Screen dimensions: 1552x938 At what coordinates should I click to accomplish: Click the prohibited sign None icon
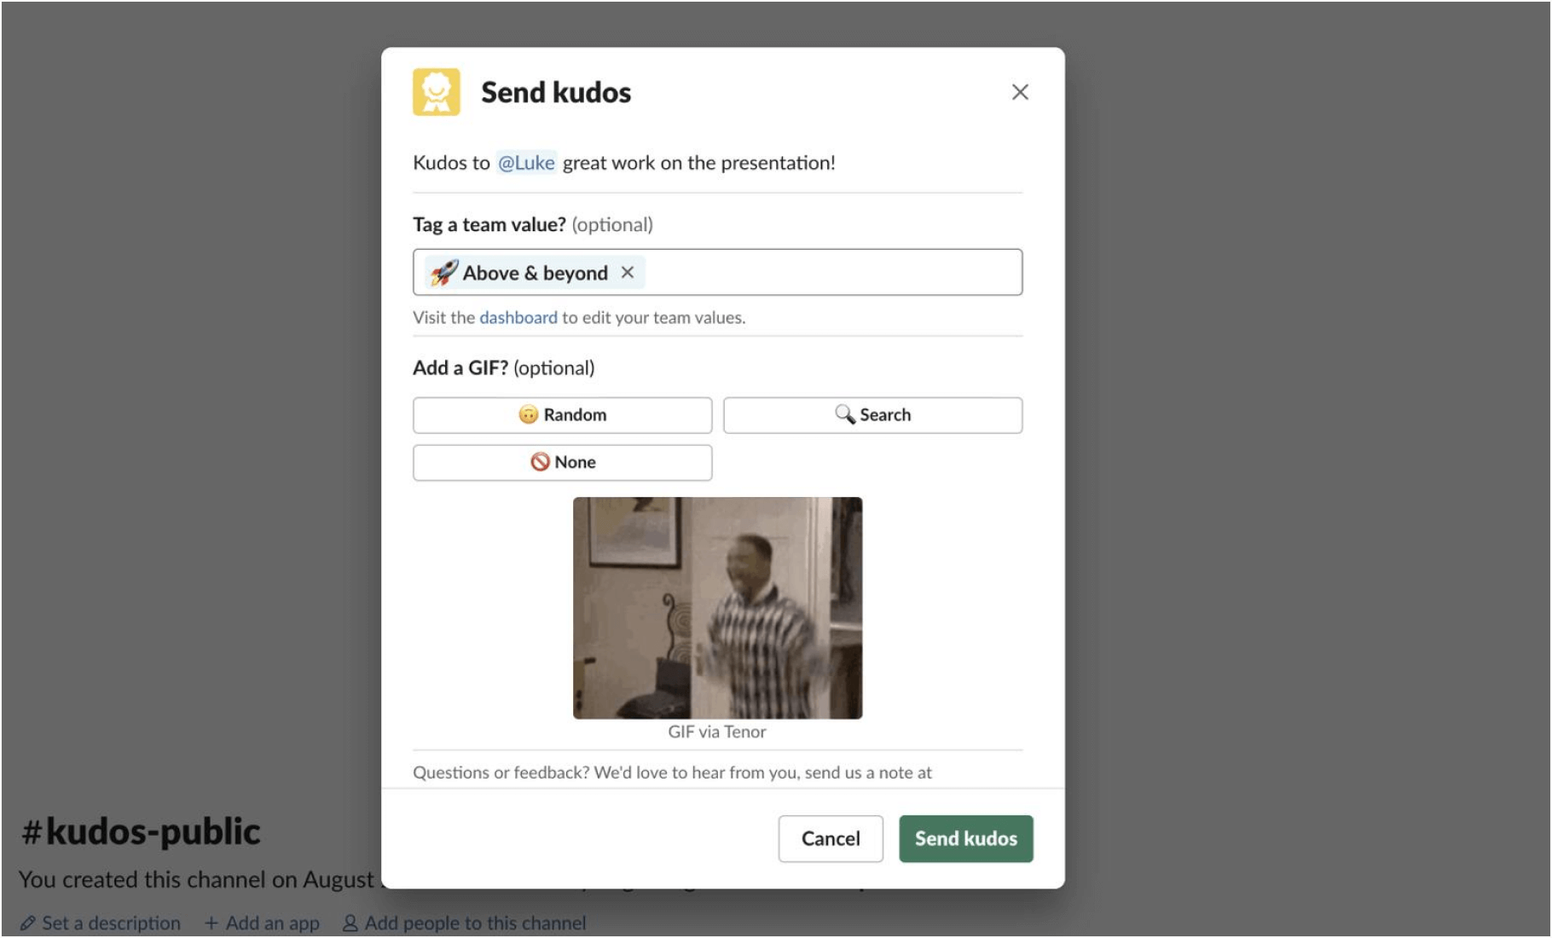(x=540, y=461)
